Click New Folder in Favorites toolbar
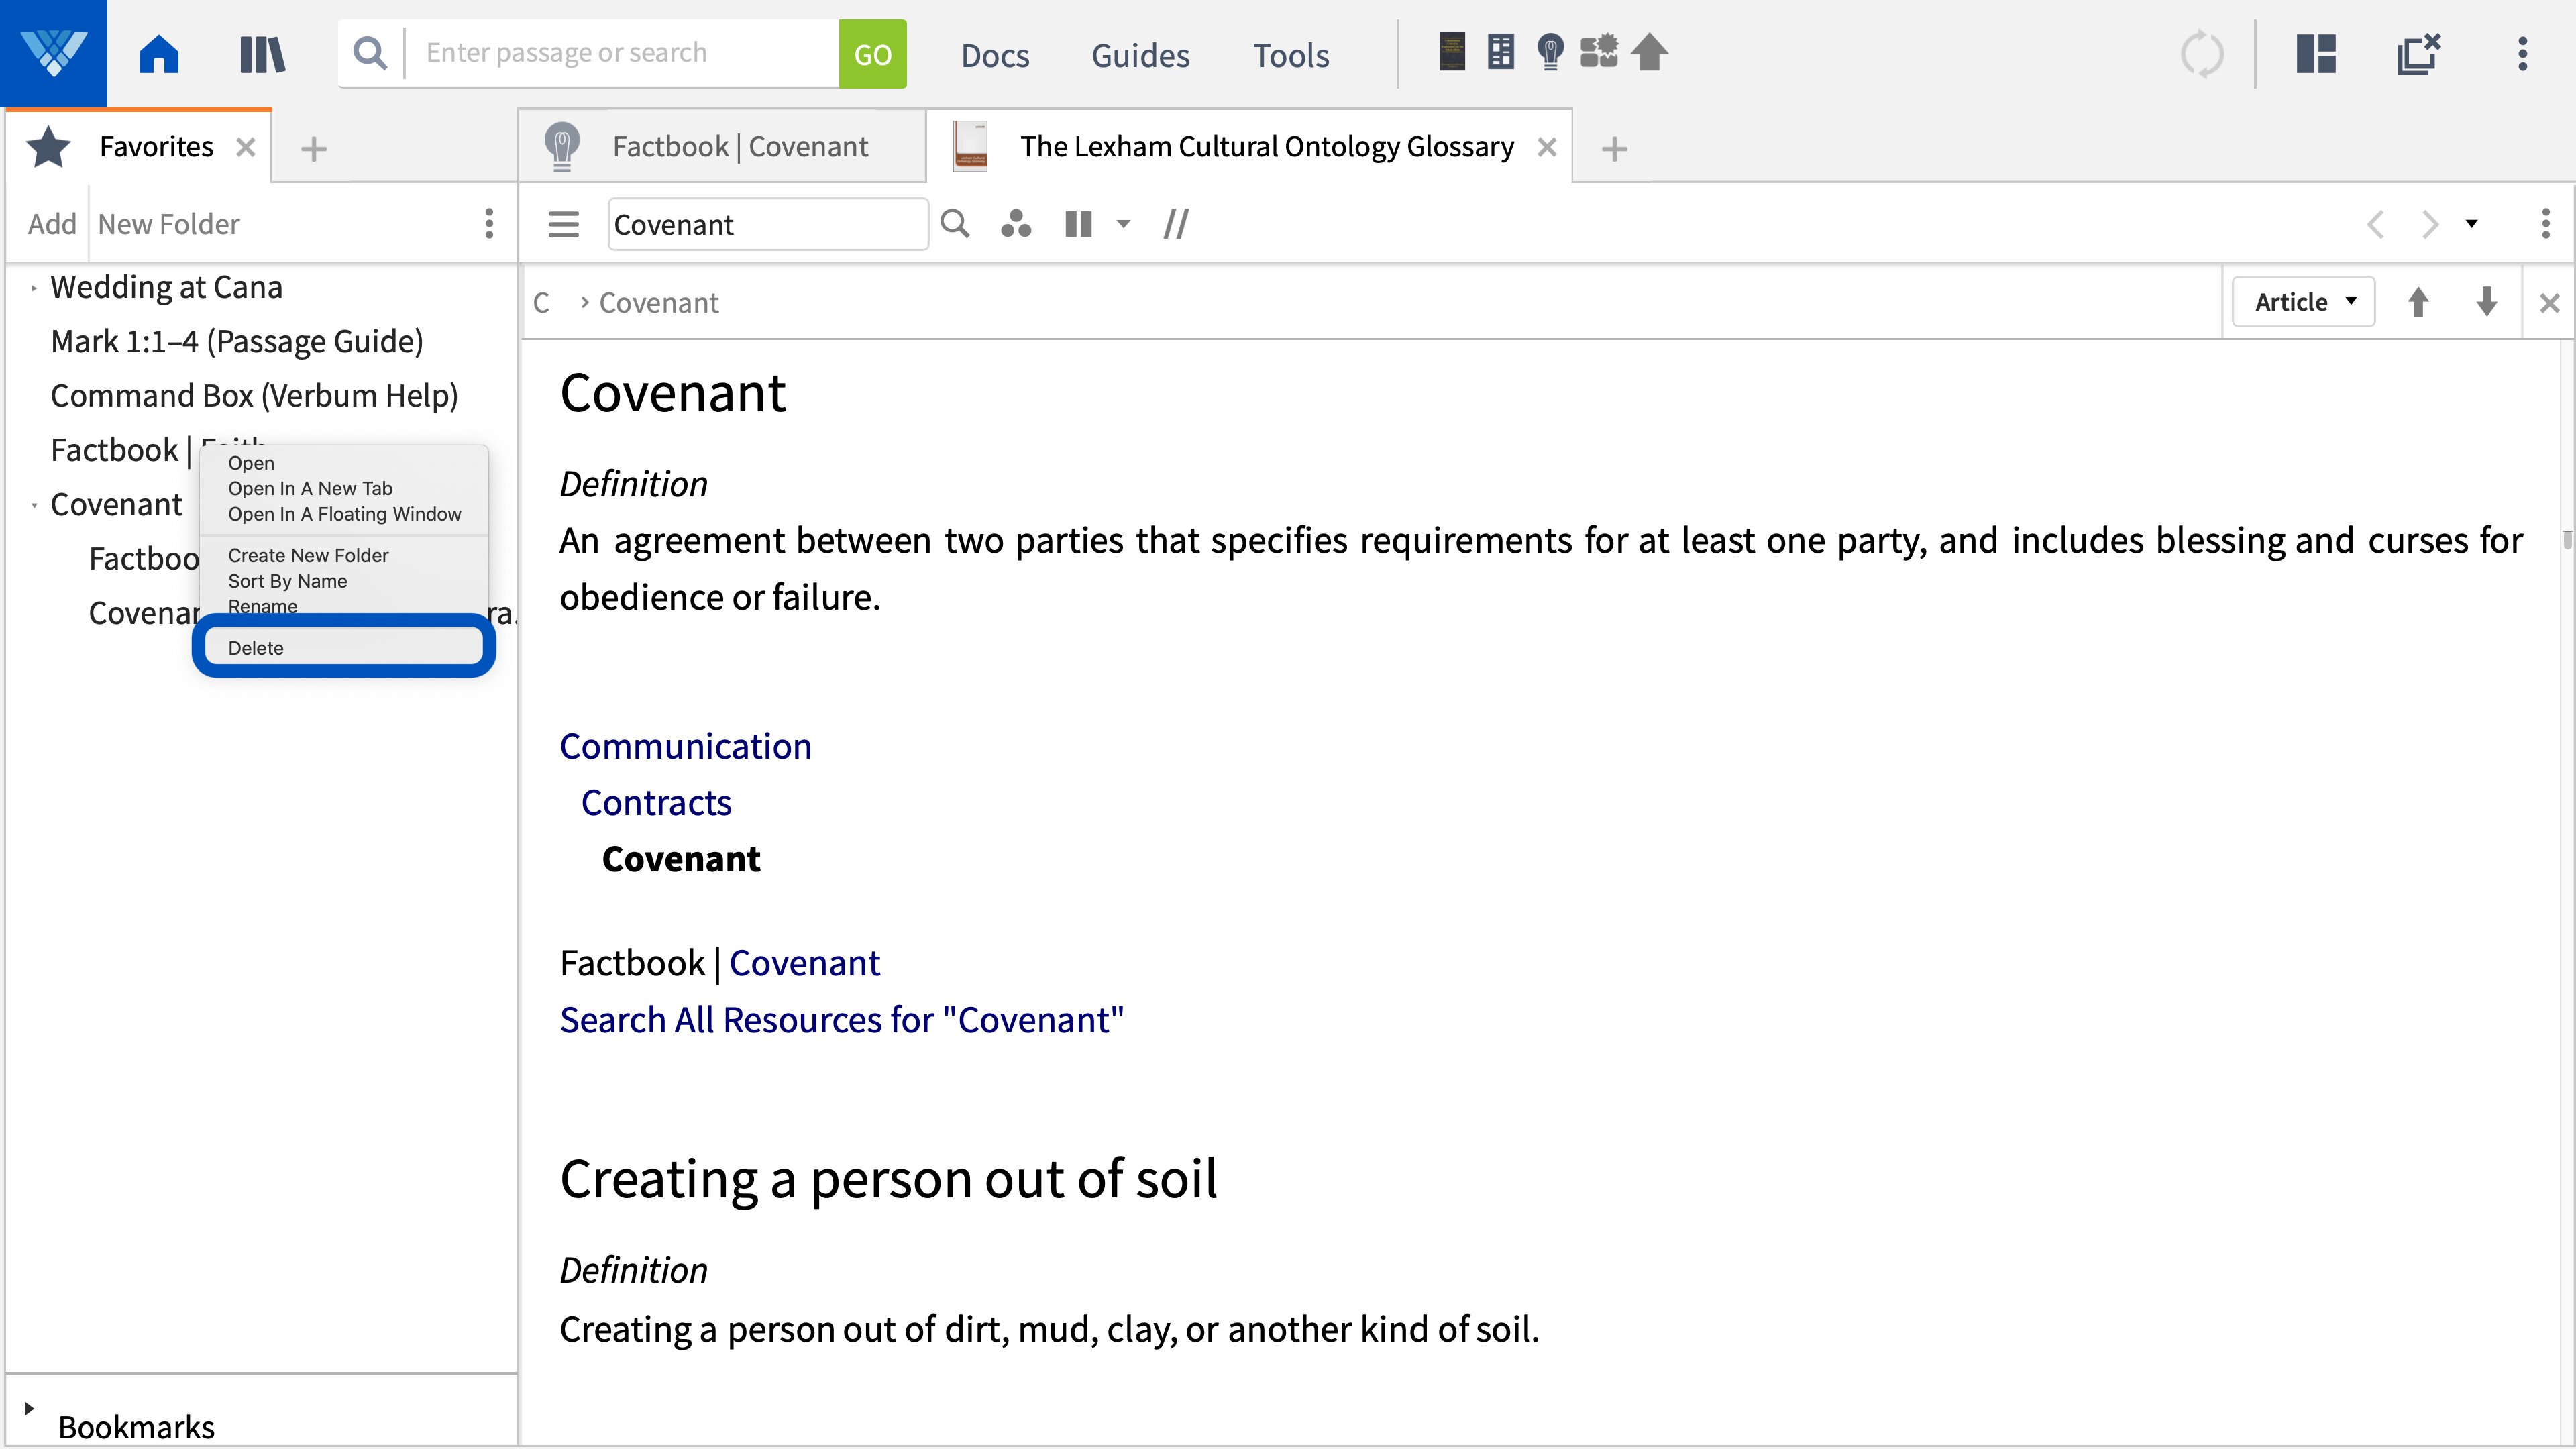This screenshot has height=1449, width=2576. click(x=169, y=224)
